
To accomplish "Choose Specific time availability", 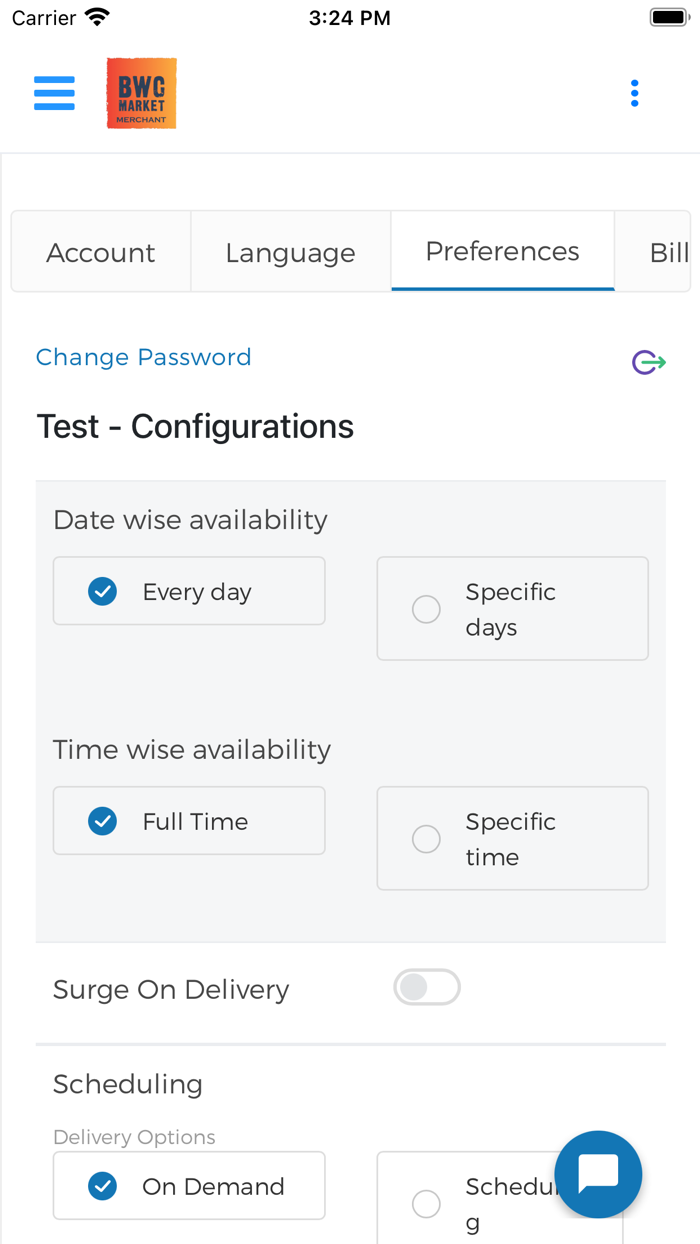I will (x=512, y=839).
